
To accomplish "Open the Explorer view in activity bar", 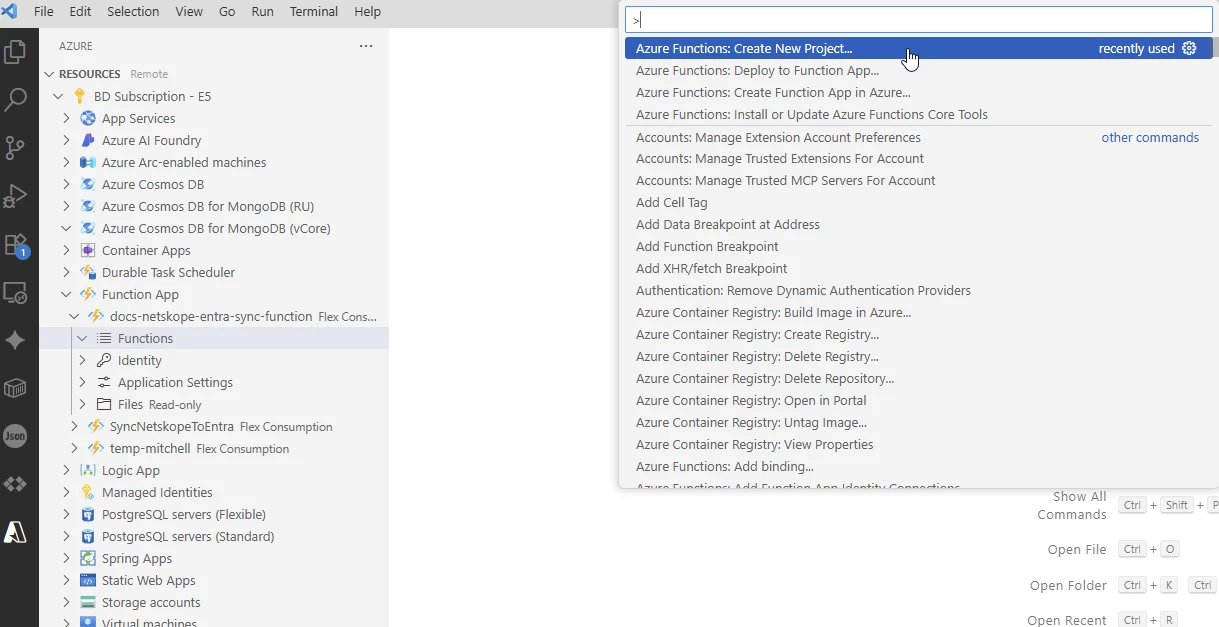I will tap(15, 52).
